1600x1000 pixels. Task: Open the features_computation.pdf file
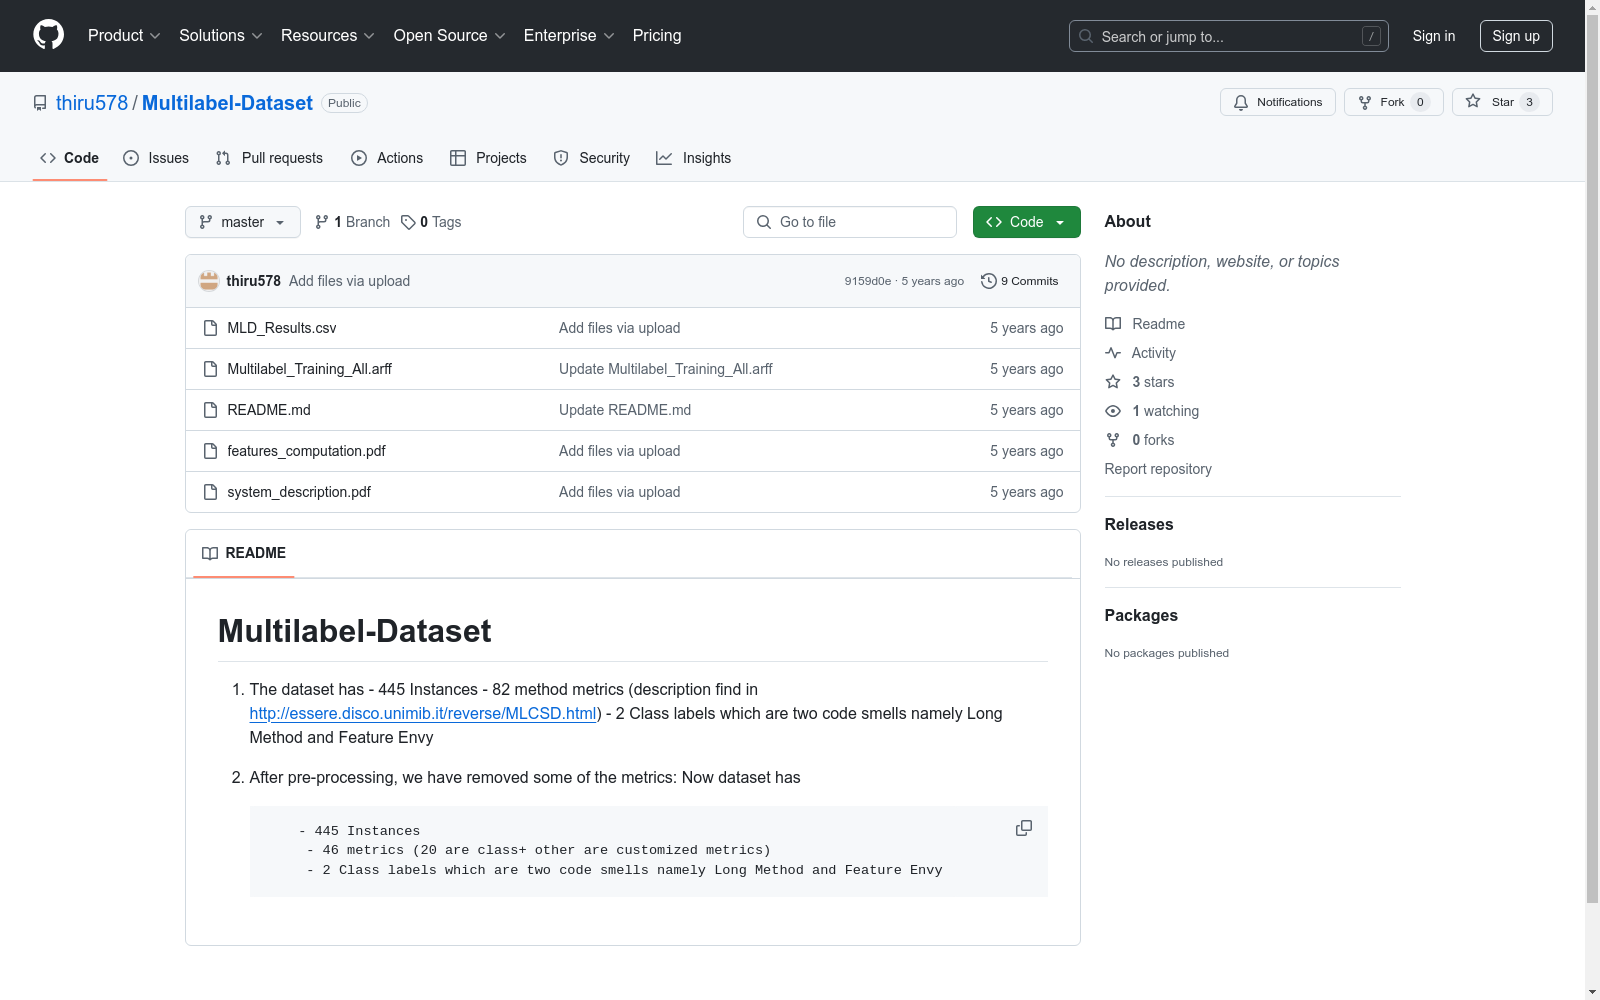(307, 451)
